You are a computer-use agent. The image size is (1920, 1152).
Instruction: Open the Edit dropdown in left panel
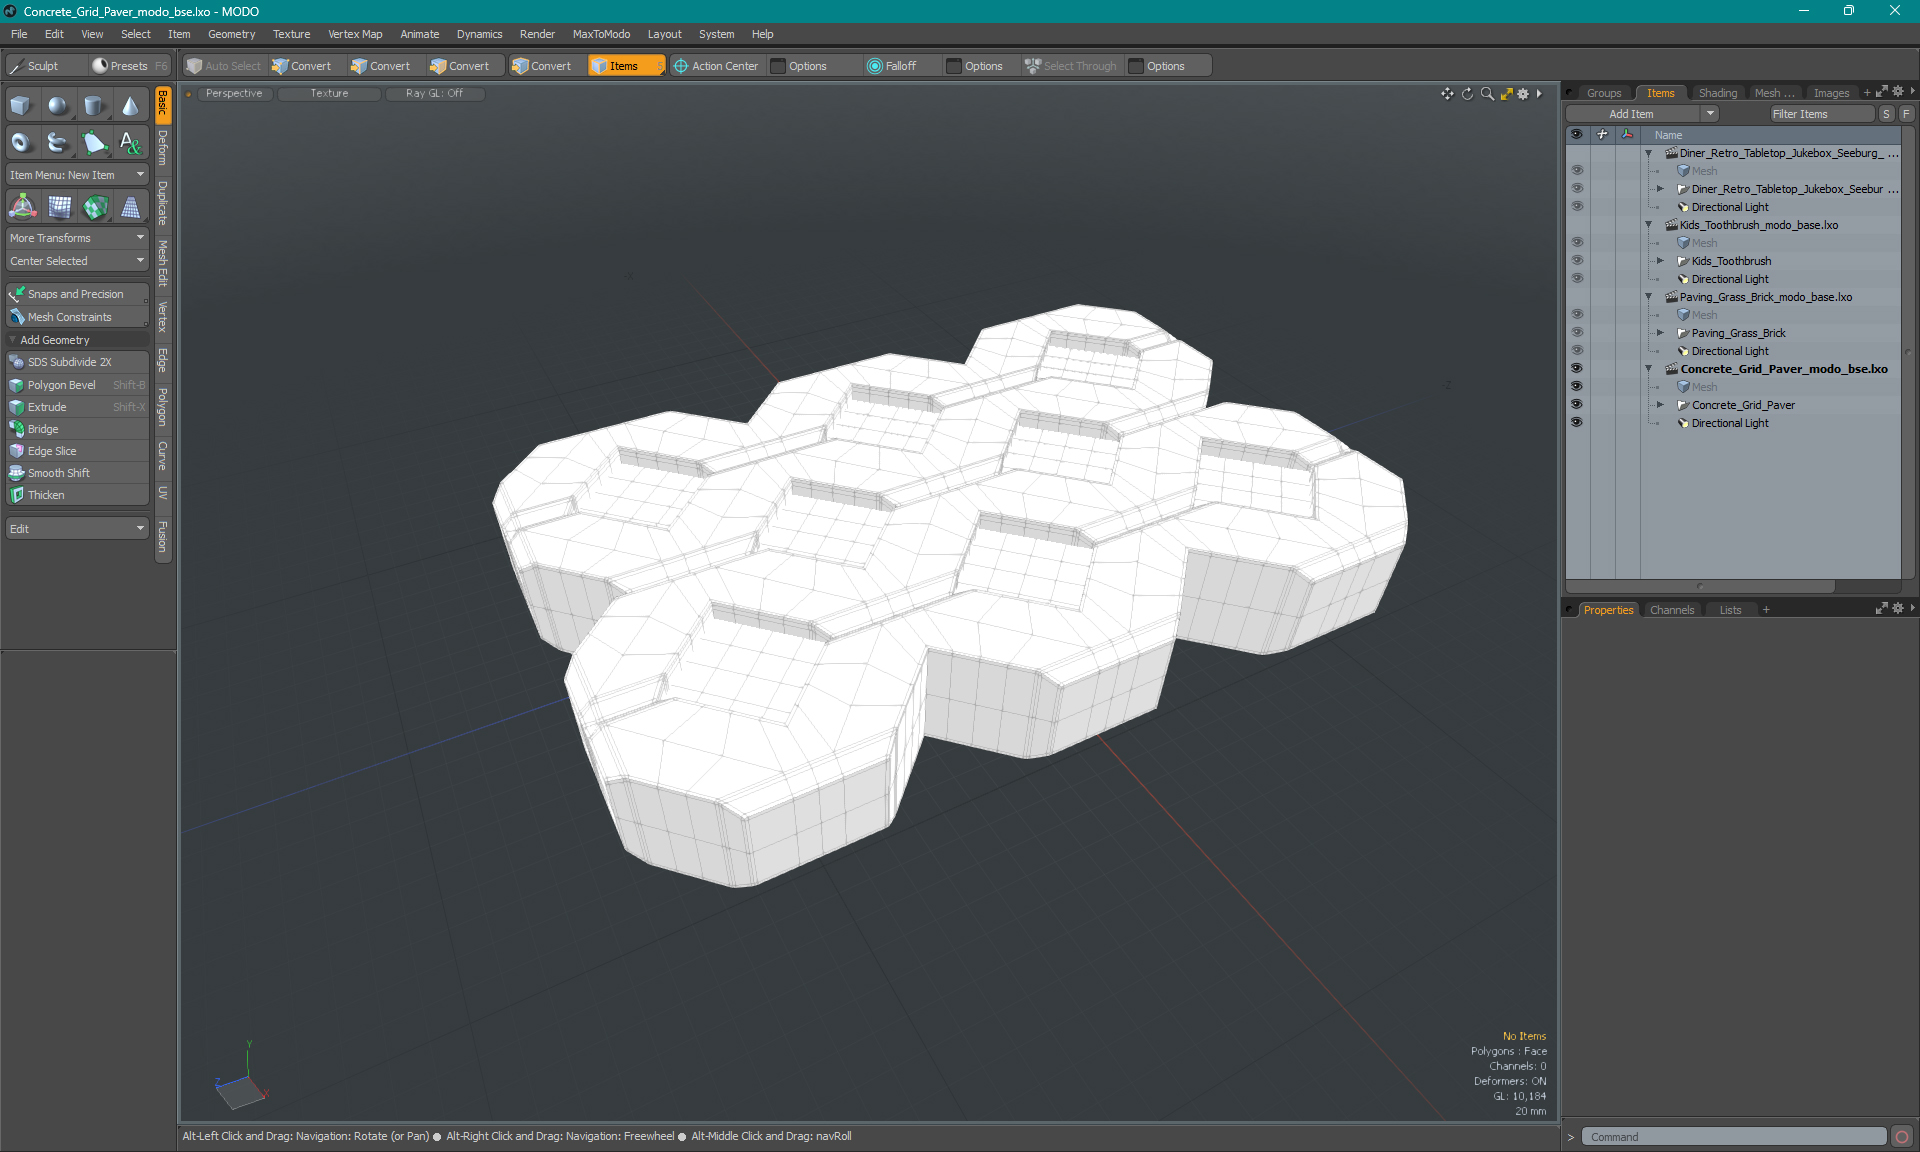click(77, 529)
